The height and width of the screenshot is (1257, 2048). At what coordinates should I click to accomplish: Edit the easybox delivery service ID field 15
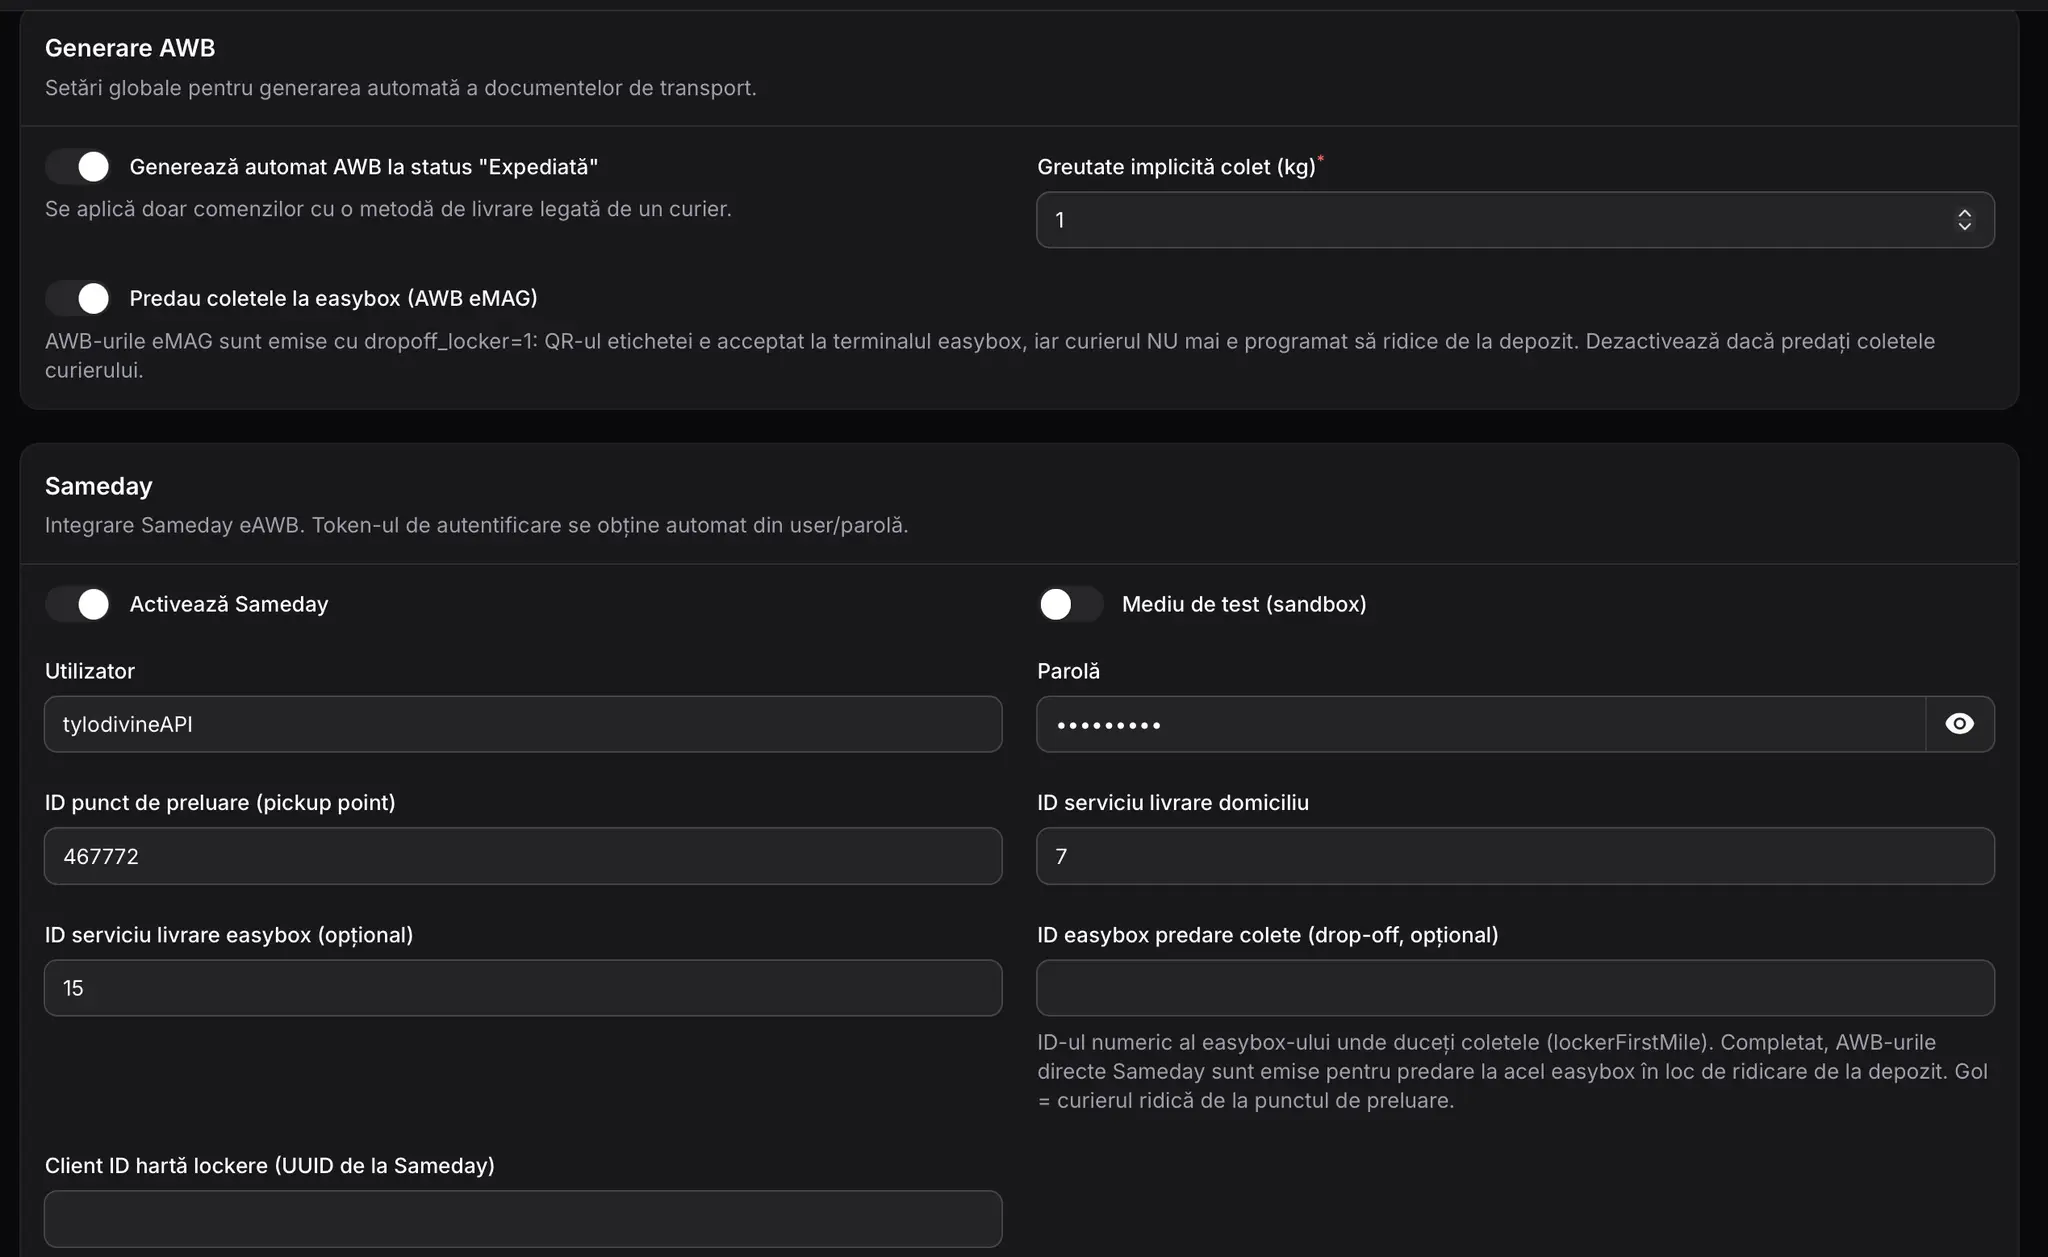pyautogui.click(x=523, y=988)
